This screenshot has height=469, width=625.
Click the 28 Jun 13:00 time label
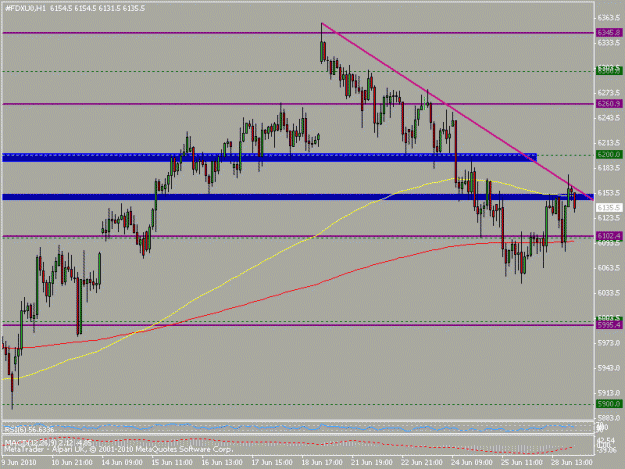pyautogui.click(x=572, y=462)
